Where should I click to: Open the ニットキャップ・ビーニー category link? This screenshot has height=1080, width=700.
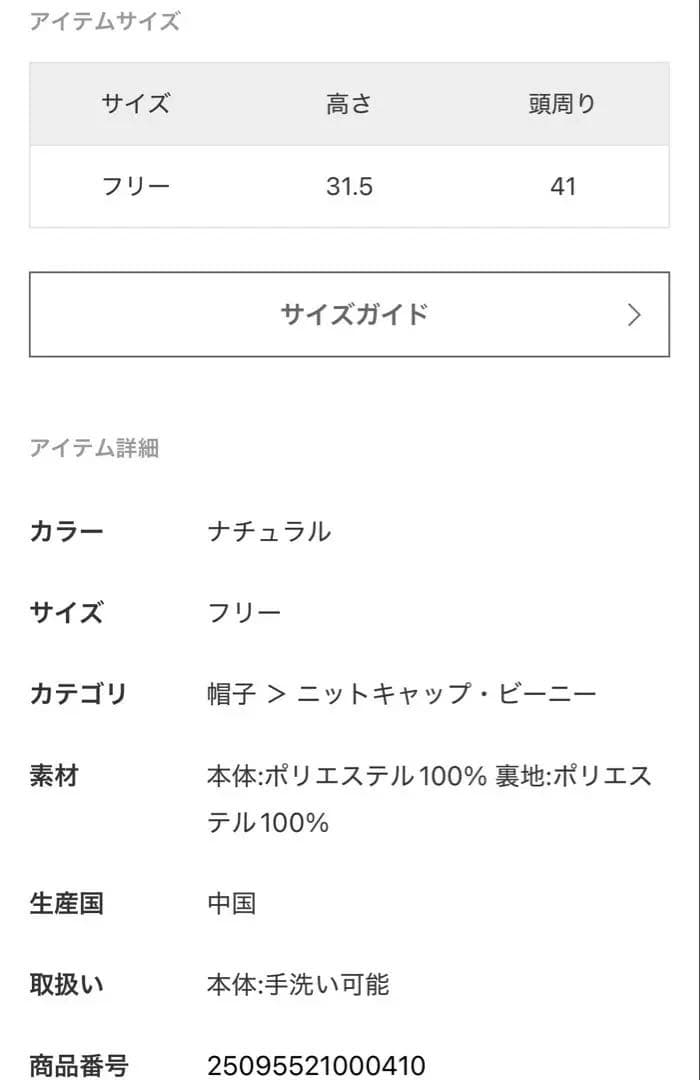(x=447, y=694)
